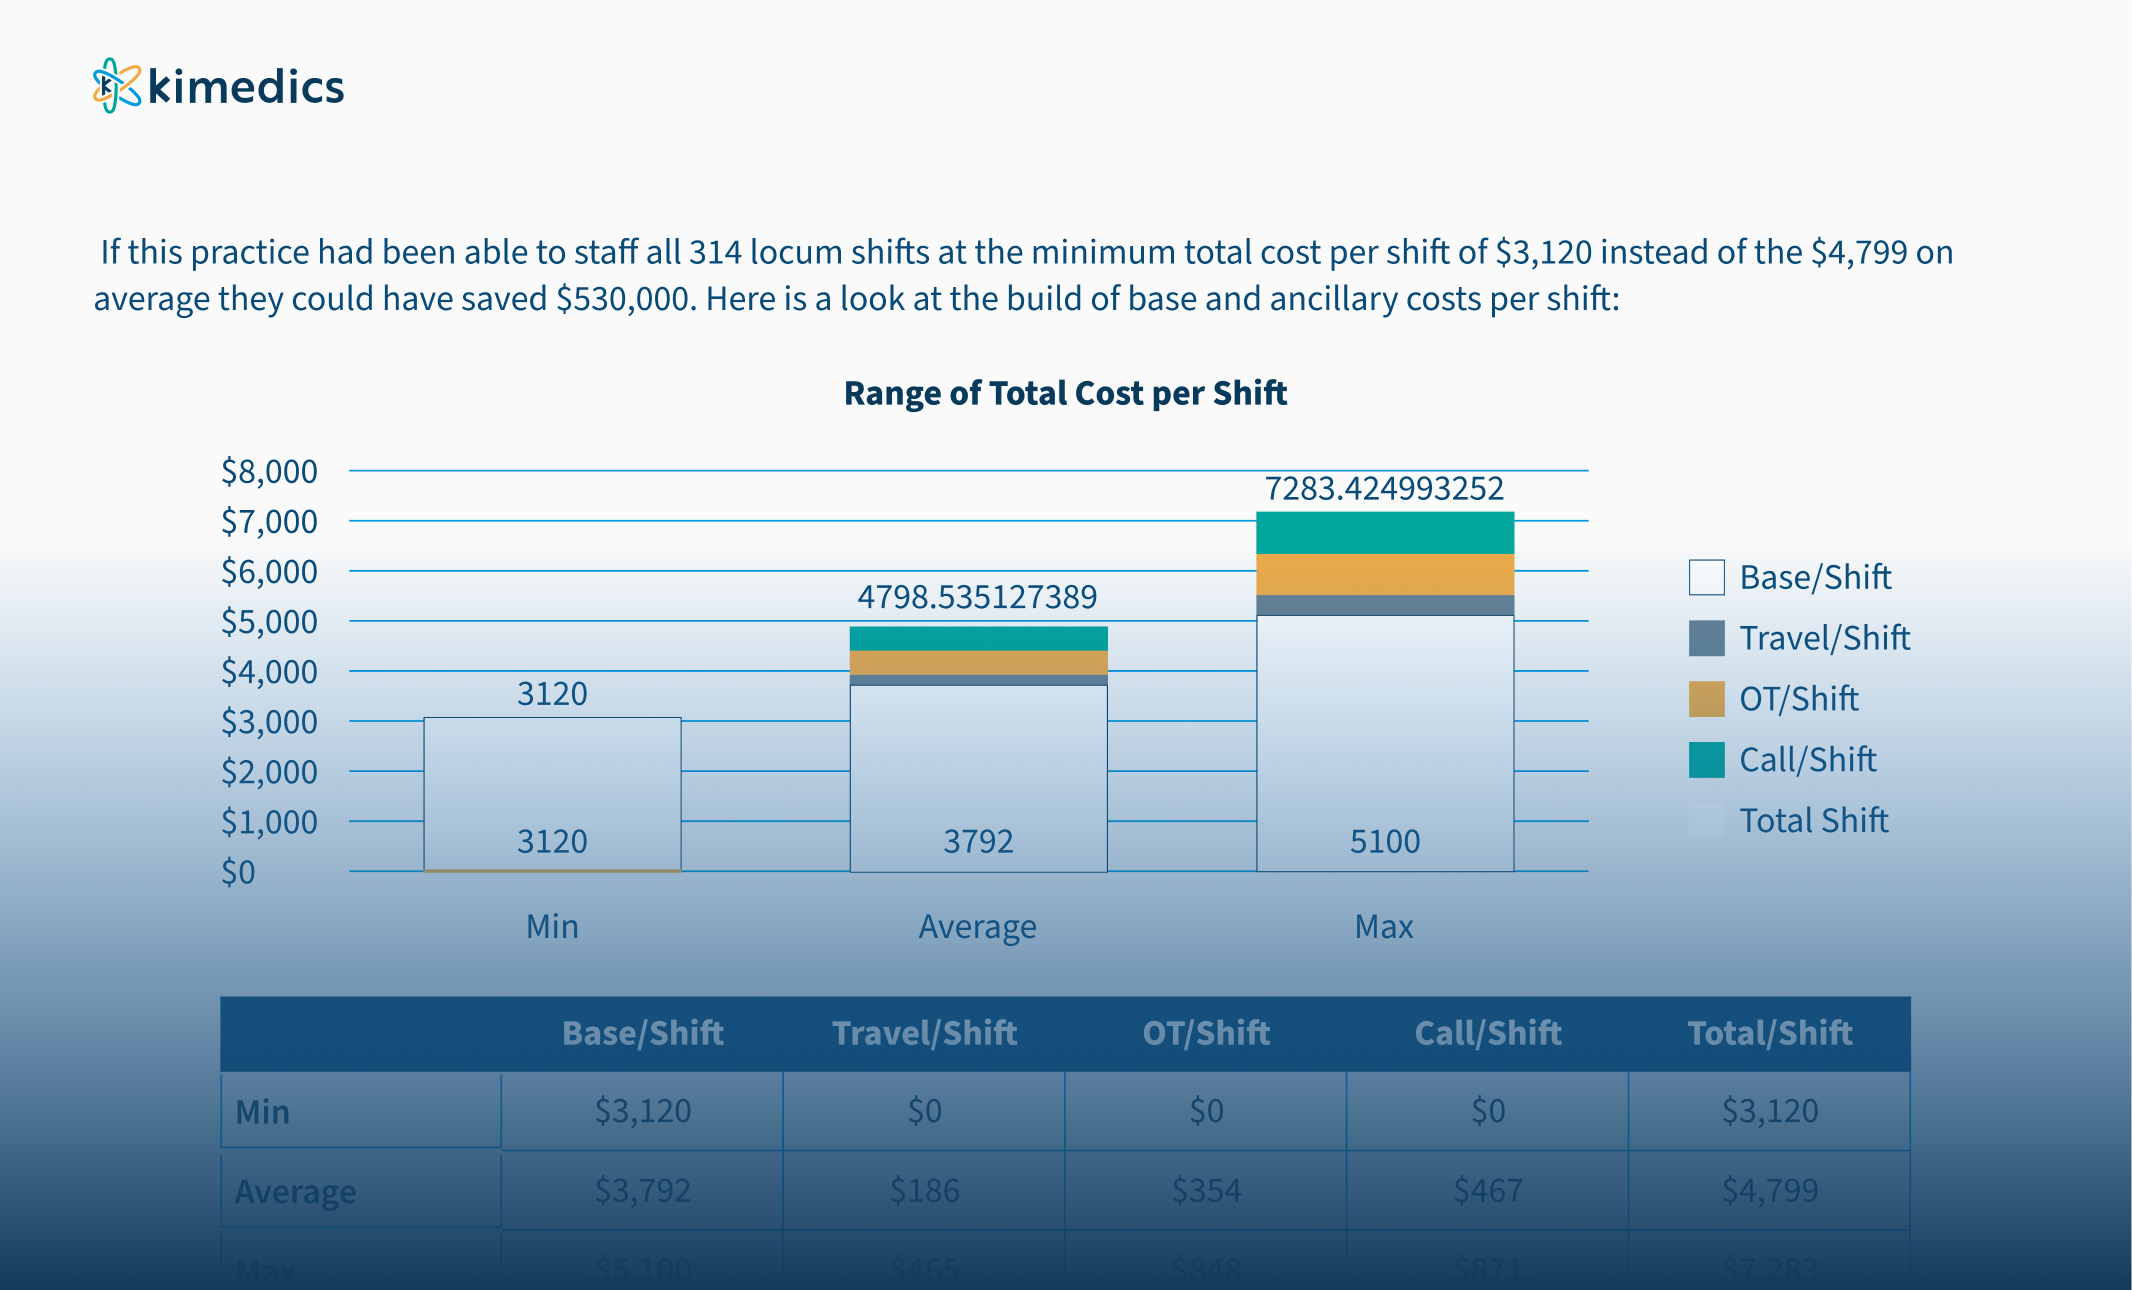Screen dimensions: 2132x1290
Task: Click the orange OT segment of the Average bar
Action: (978, 663)
